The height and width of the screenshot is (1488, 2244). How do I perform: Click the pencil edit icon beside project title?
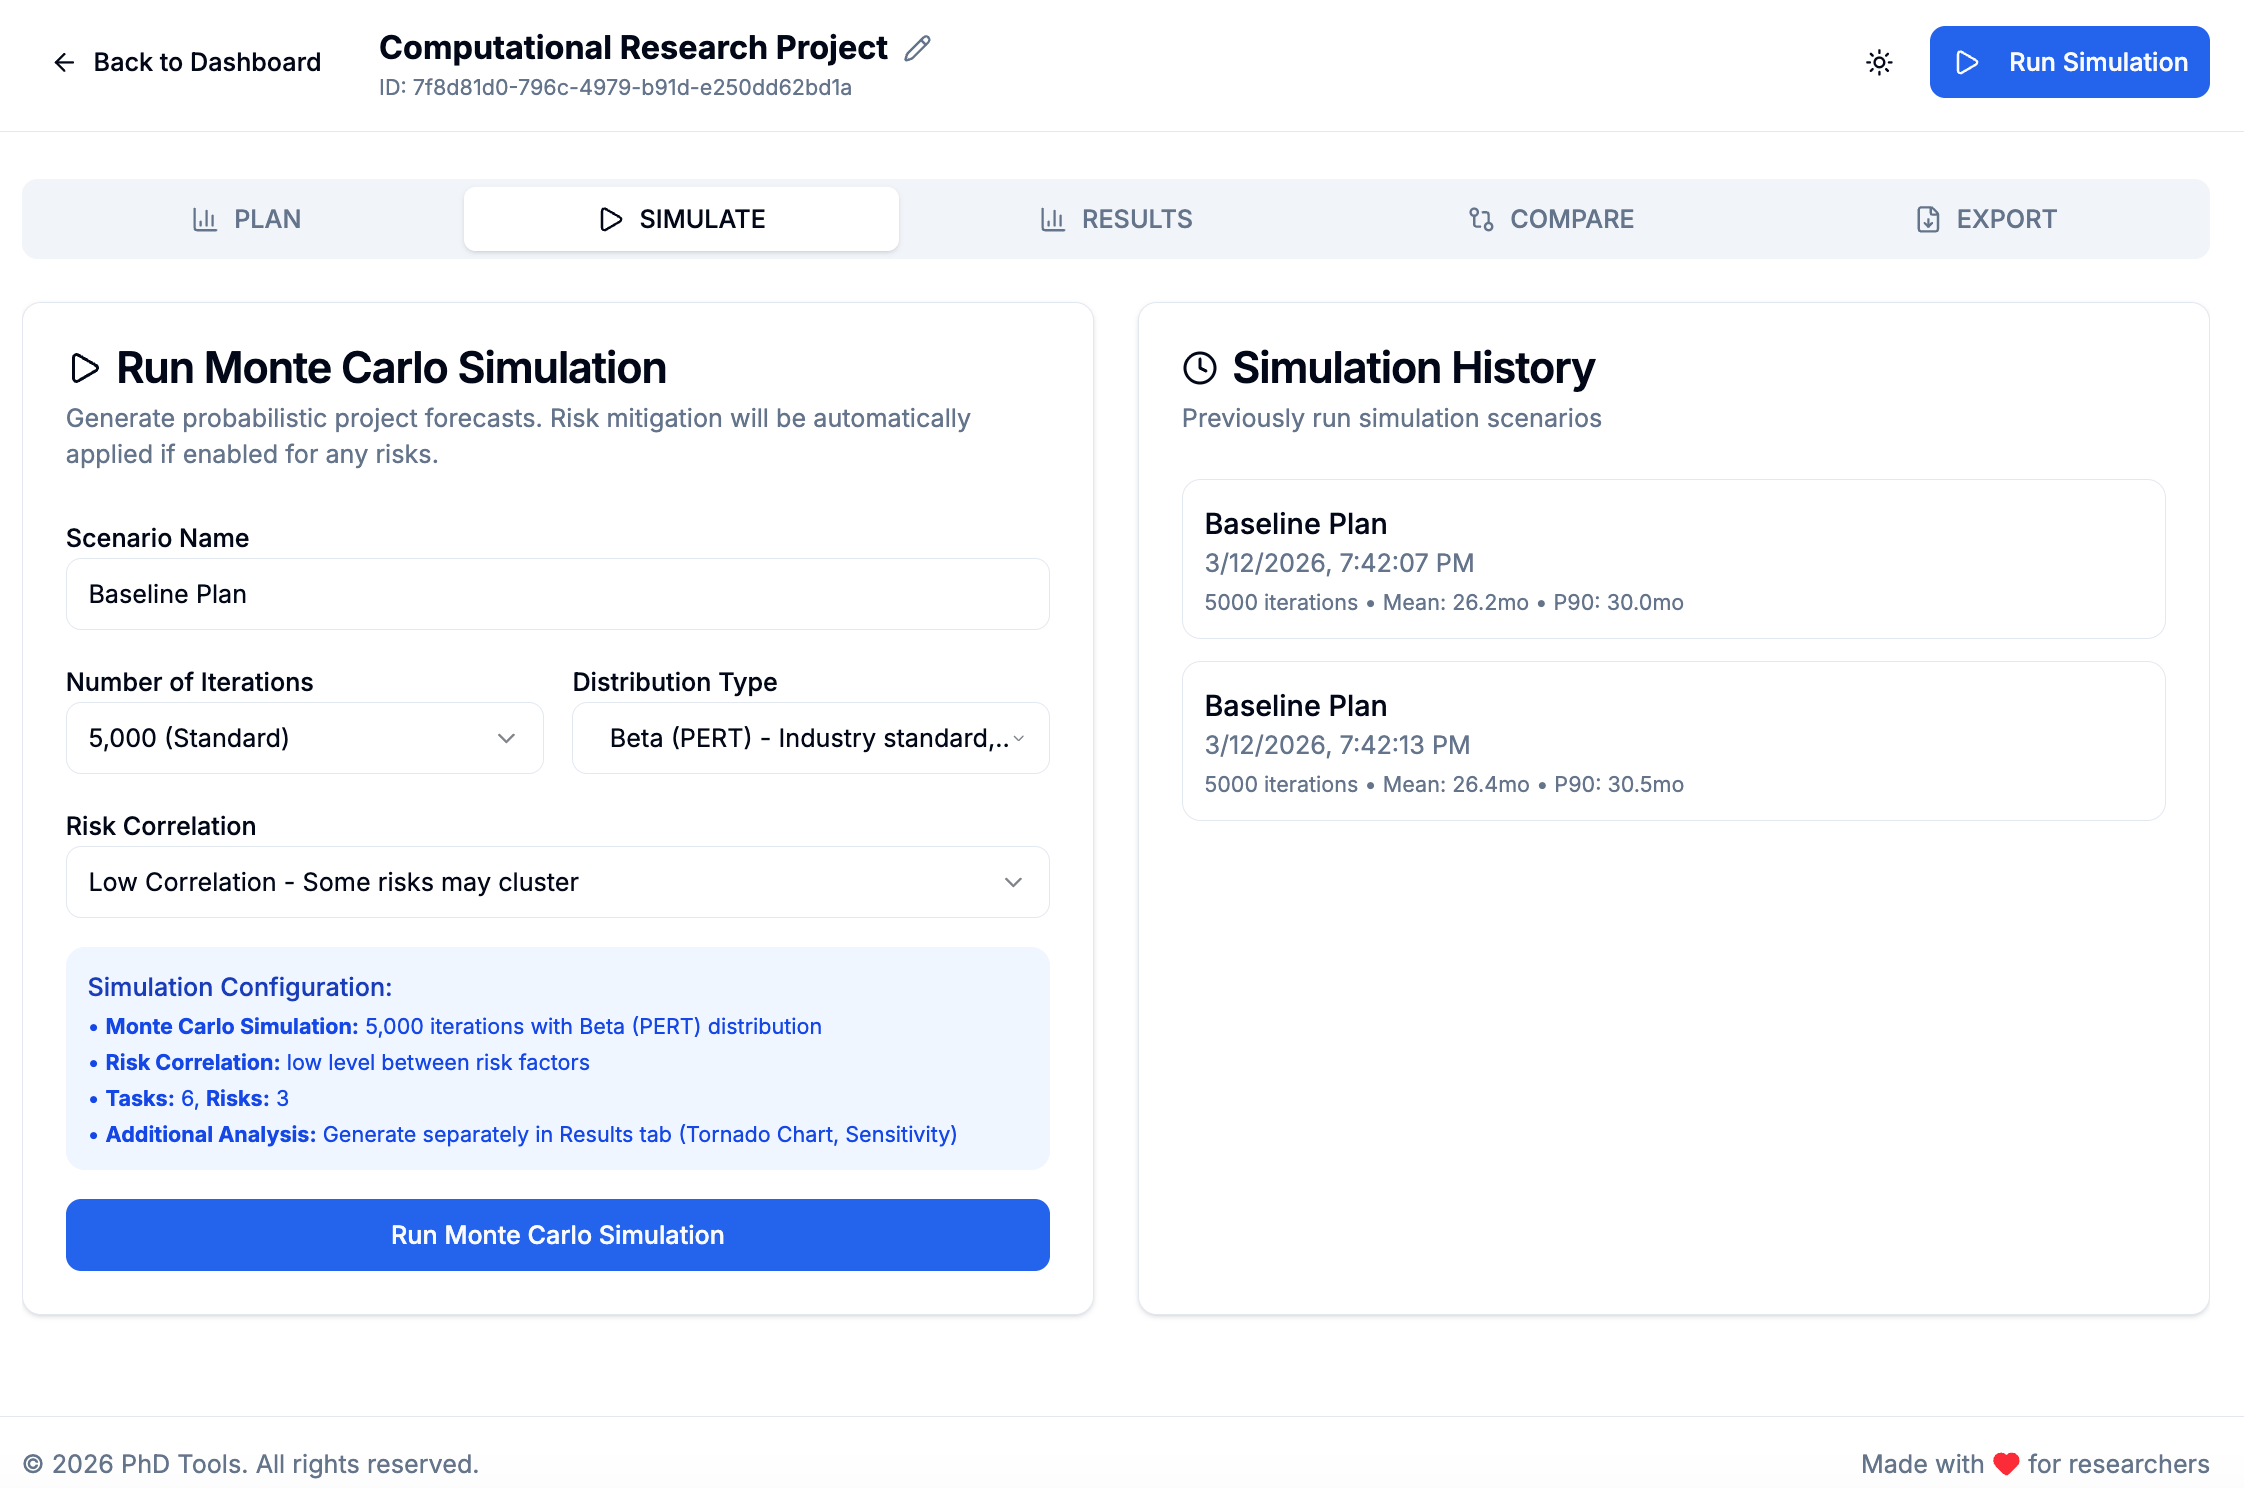click(x=917, y=48)
